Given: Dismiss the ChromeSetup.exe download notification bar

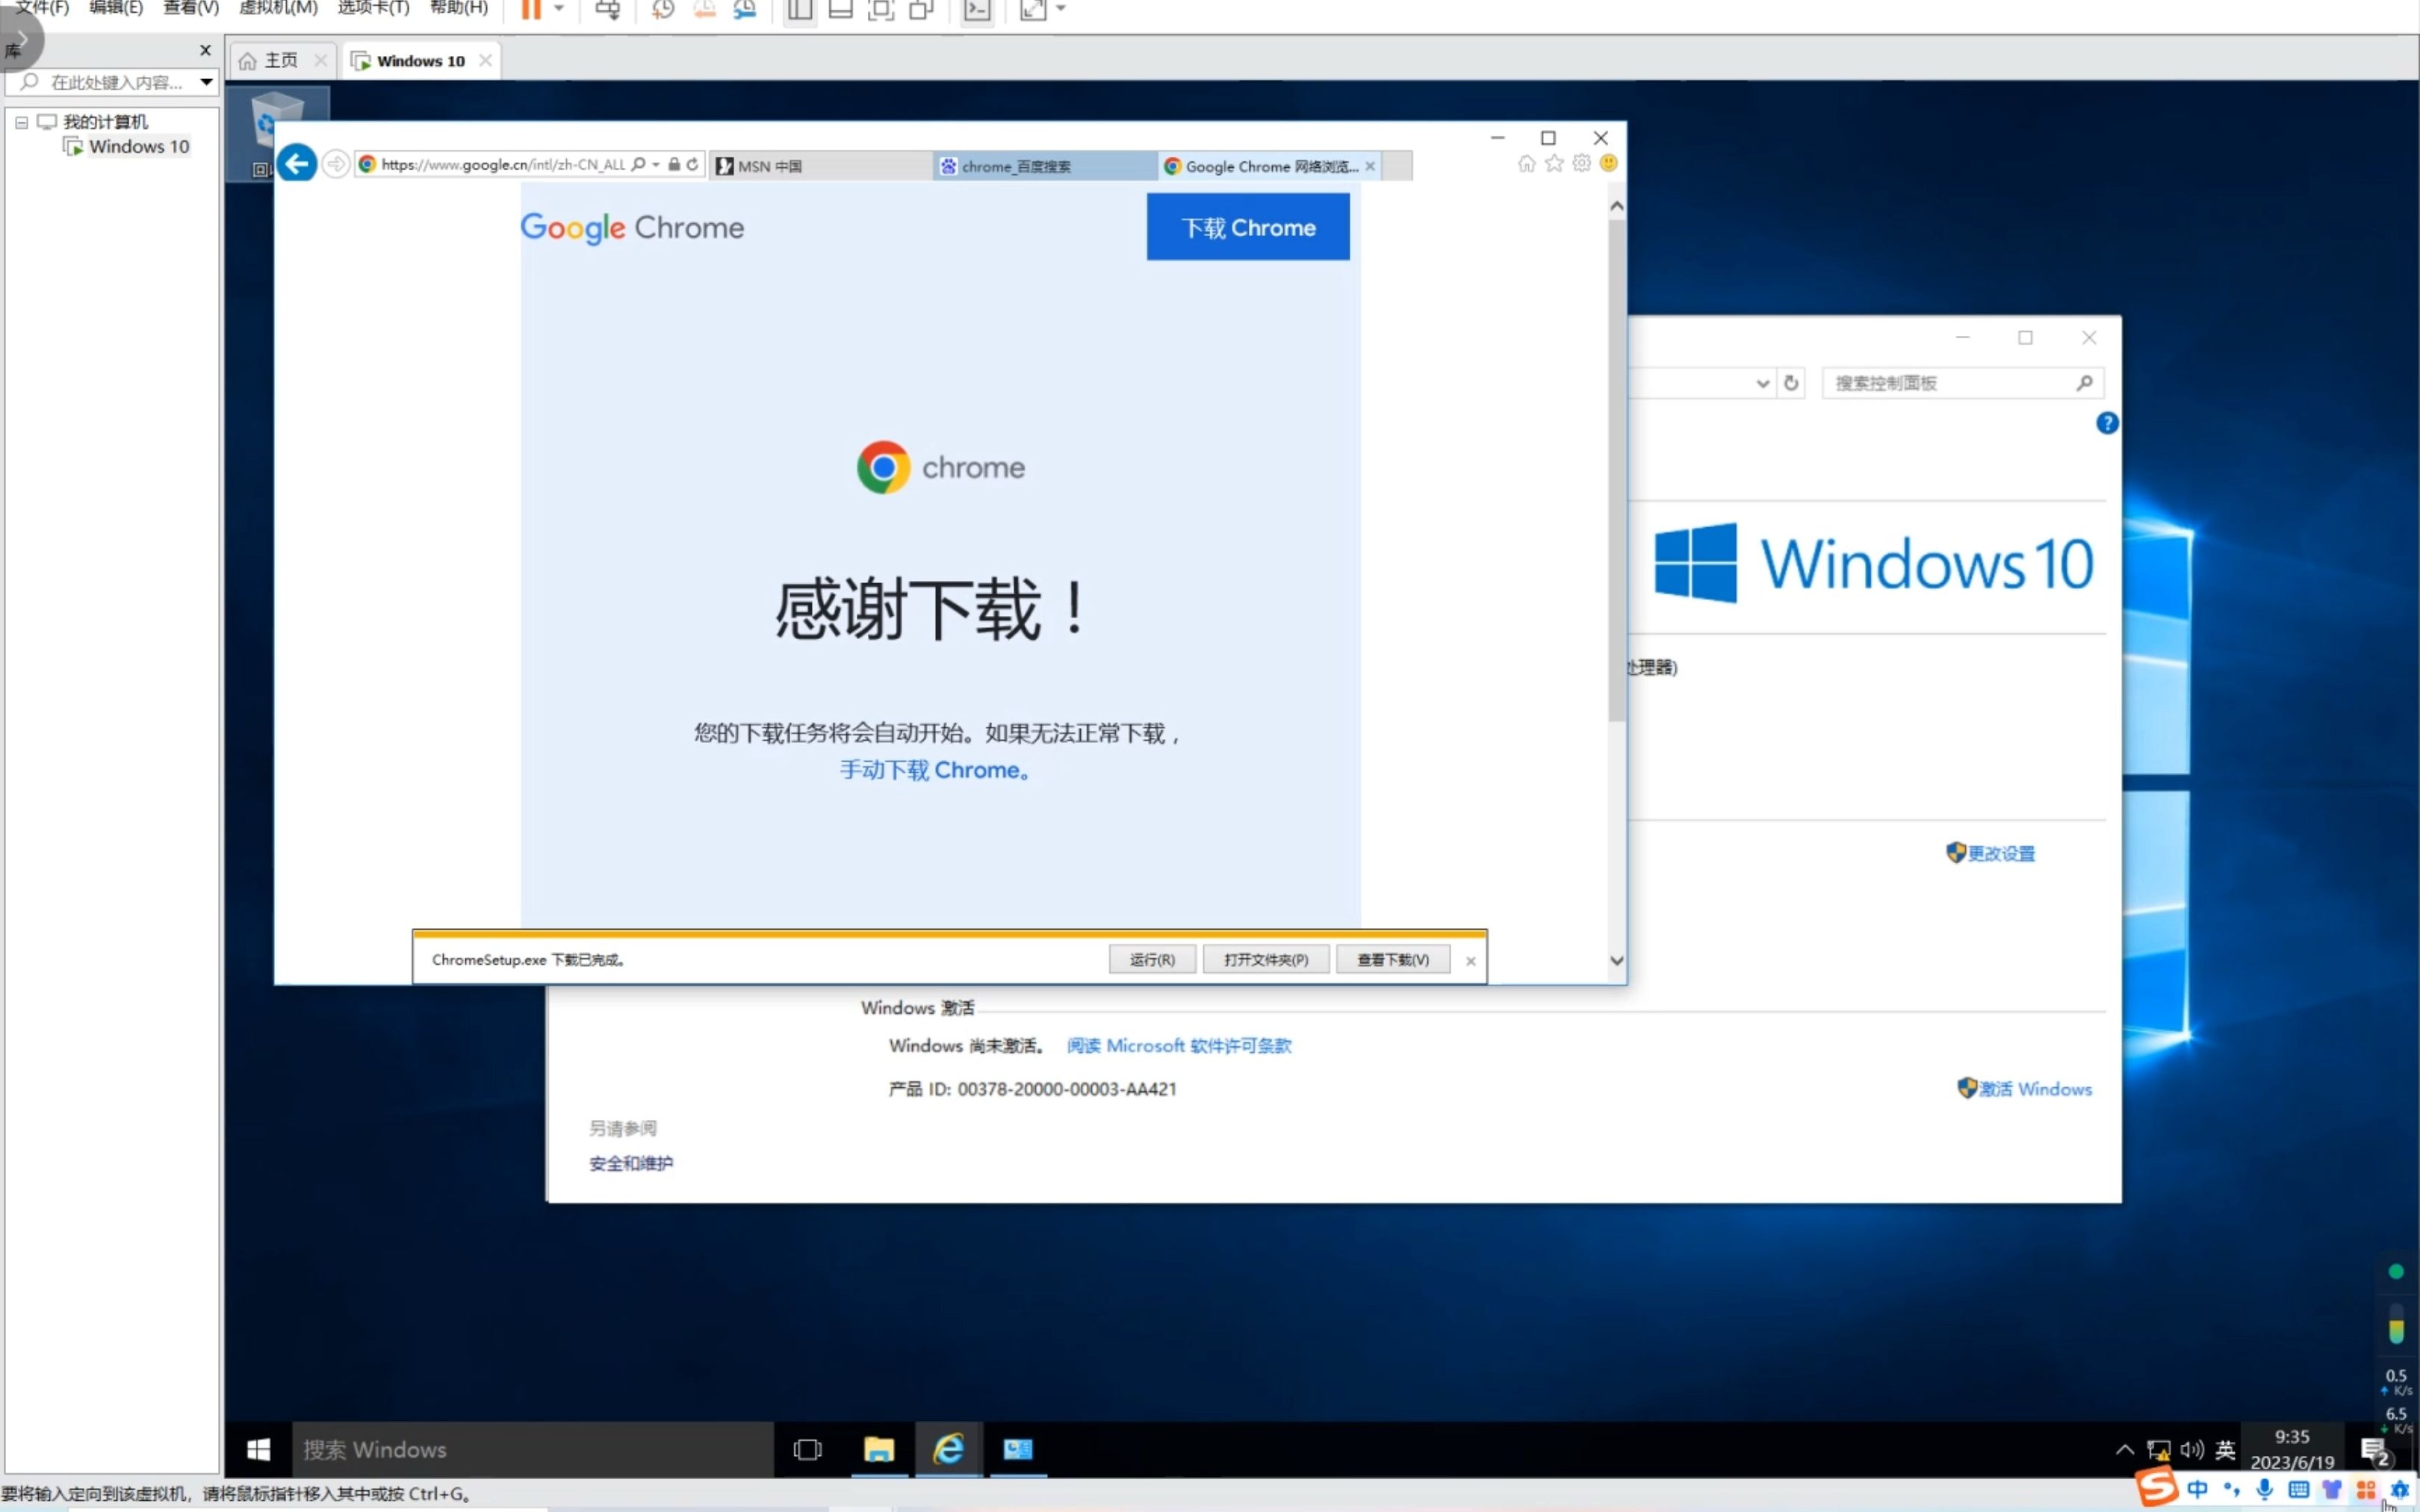Looking at the screenshot, I should (1470, 961).
